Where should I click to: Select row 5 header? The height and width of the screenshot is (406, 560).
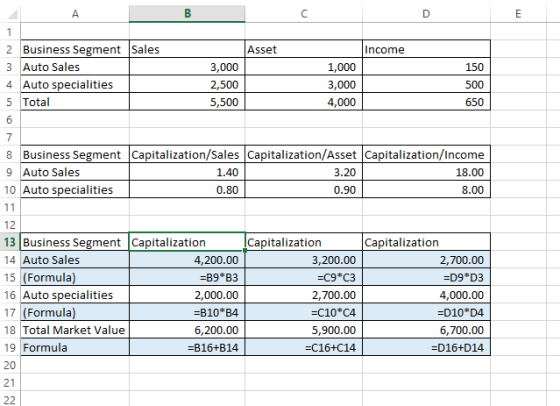[10, 102]
